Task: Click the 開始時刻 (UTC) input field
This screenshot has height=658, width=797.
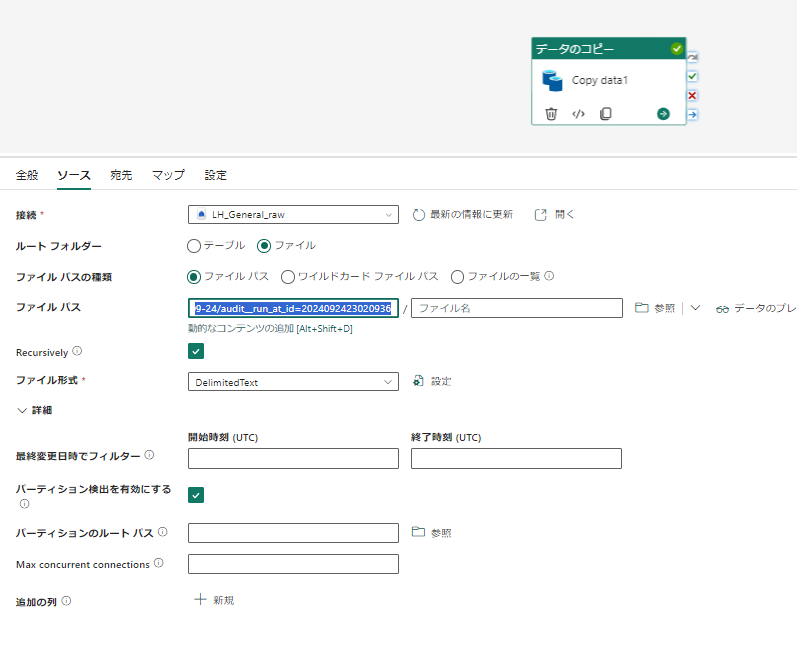Action: point(293,458)
